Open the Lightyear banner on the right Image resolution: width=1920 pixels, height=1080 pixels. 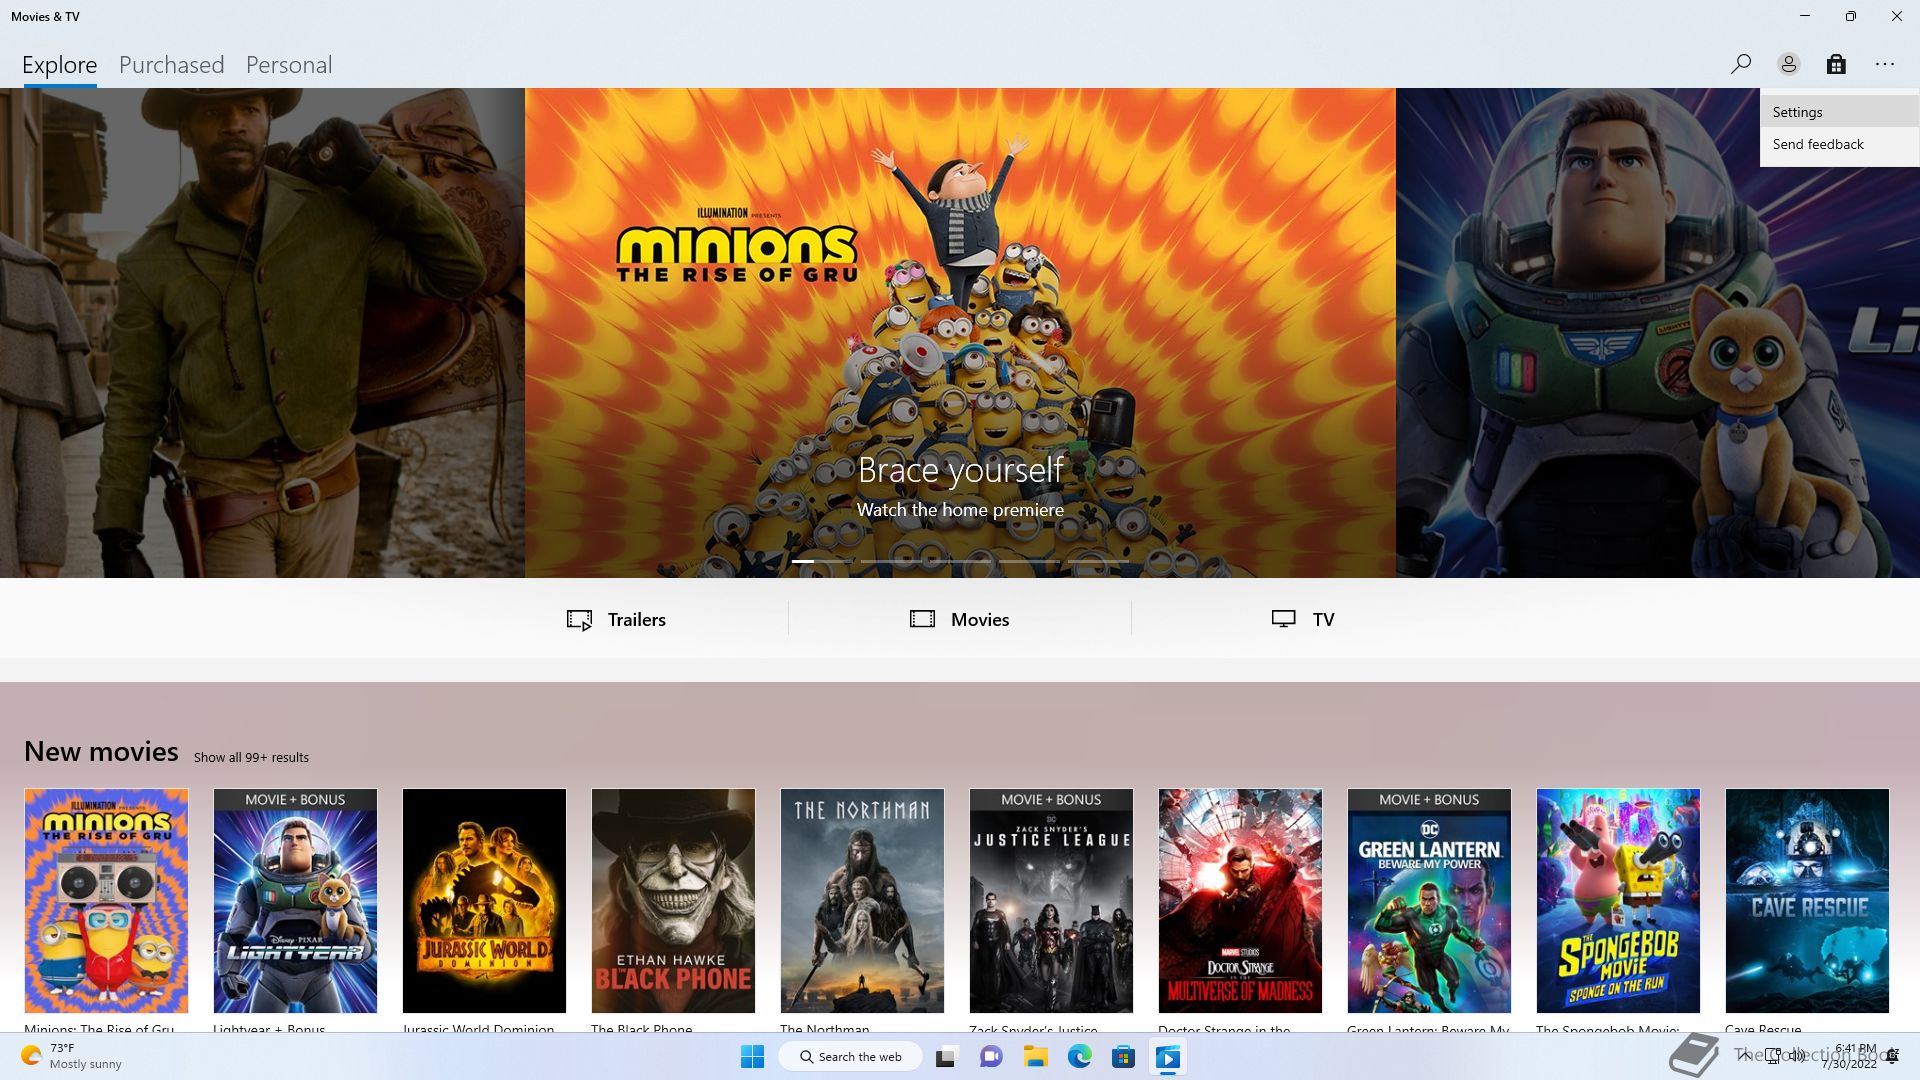(x=1658, y=332)
